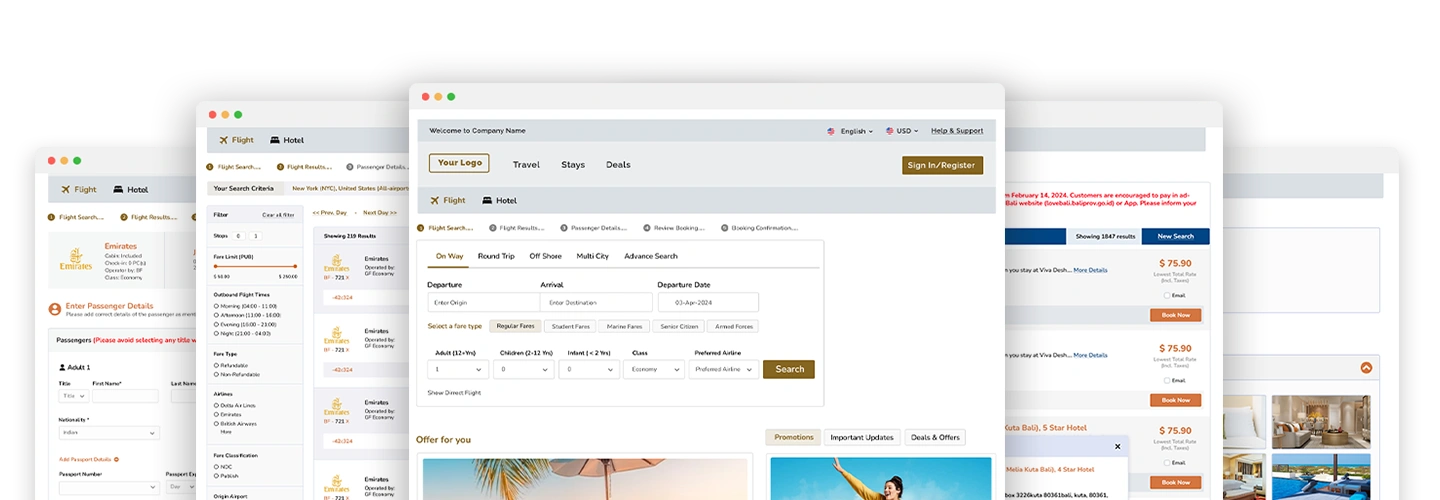Switch to the Round Trip tab
Image resolution: width=1440 pixels, height=500 pixels.
pos(496,256)
